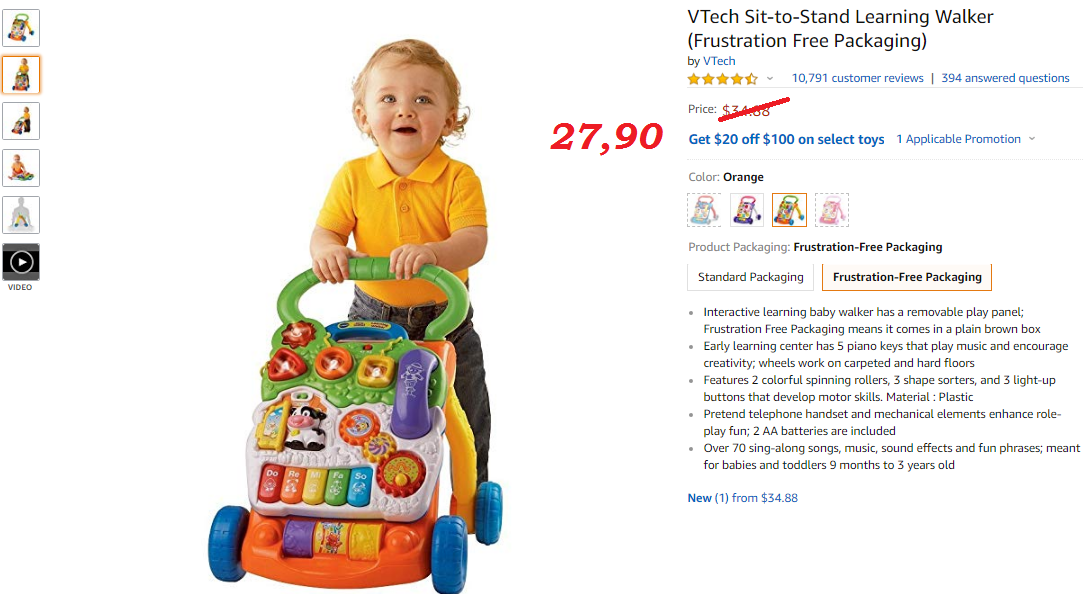Pick the pink walker color swatch
1089x594 pixels.
point(831,210)
